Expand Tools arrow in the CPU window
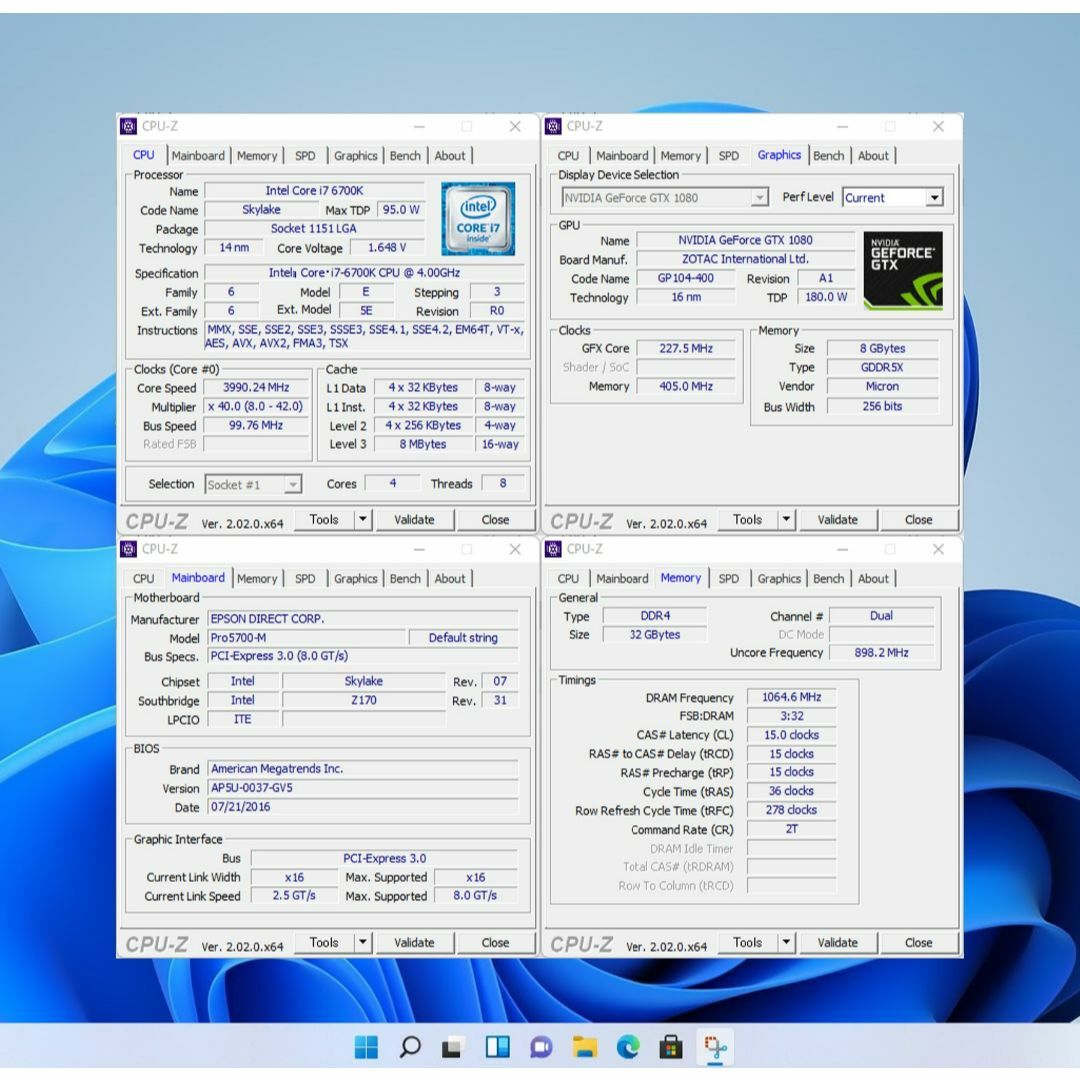 coord(363,519)
